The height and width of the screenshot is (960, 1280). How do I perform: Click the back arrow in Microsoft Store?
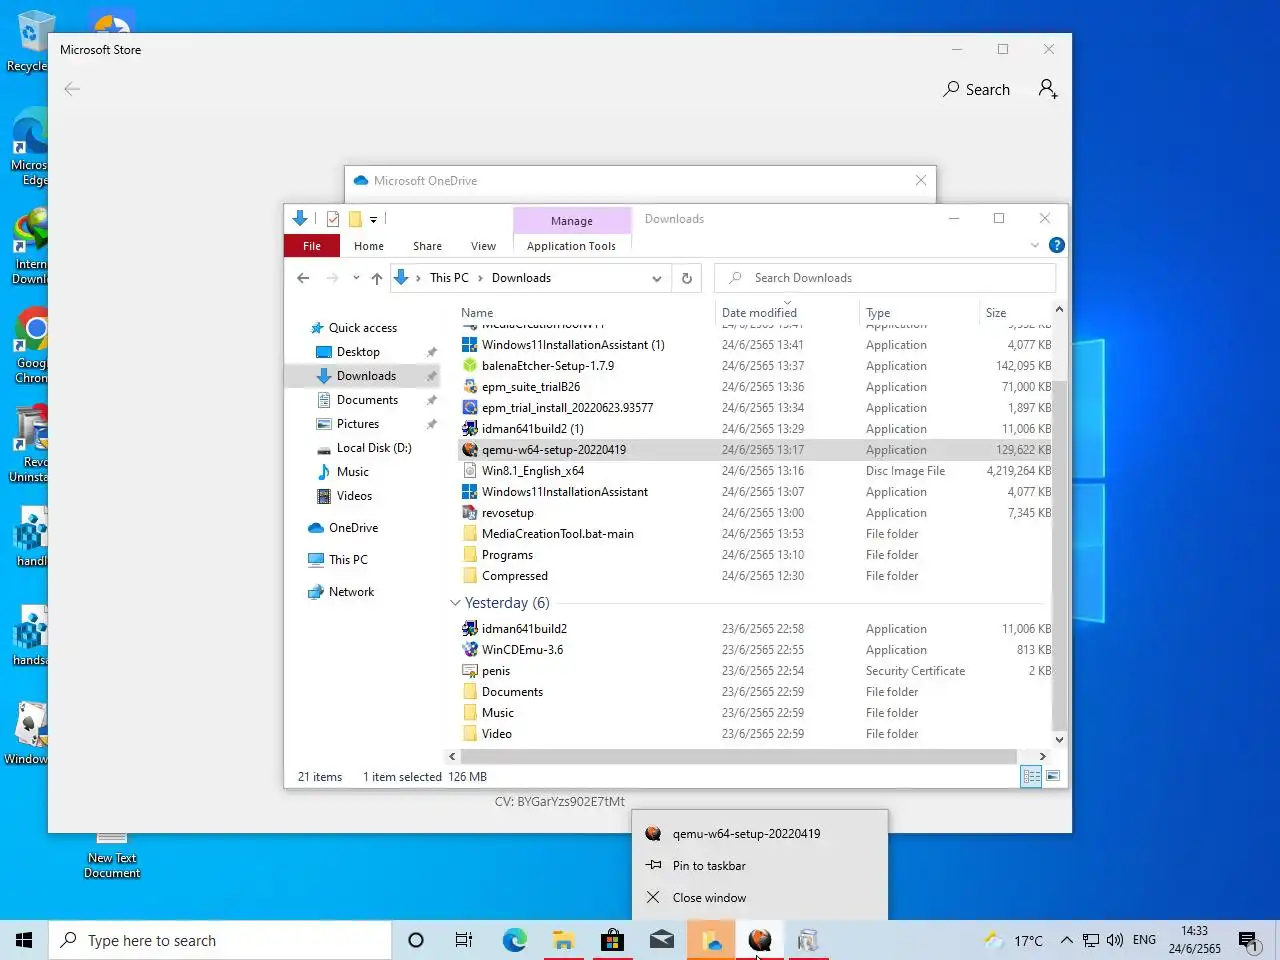72,89
